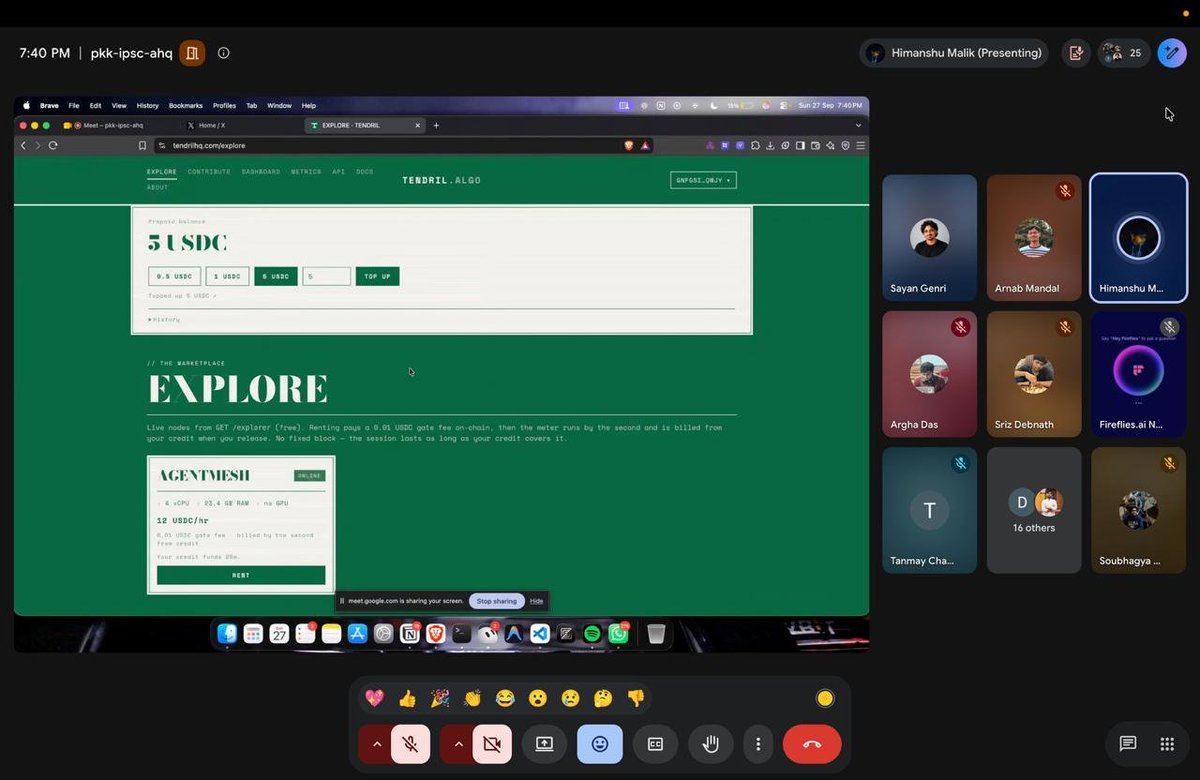The width and height of the screenshot is (1200, 780).
Task: Open CONTRIBUTE link in Tendril nav
Action: [x=209, y=172]
